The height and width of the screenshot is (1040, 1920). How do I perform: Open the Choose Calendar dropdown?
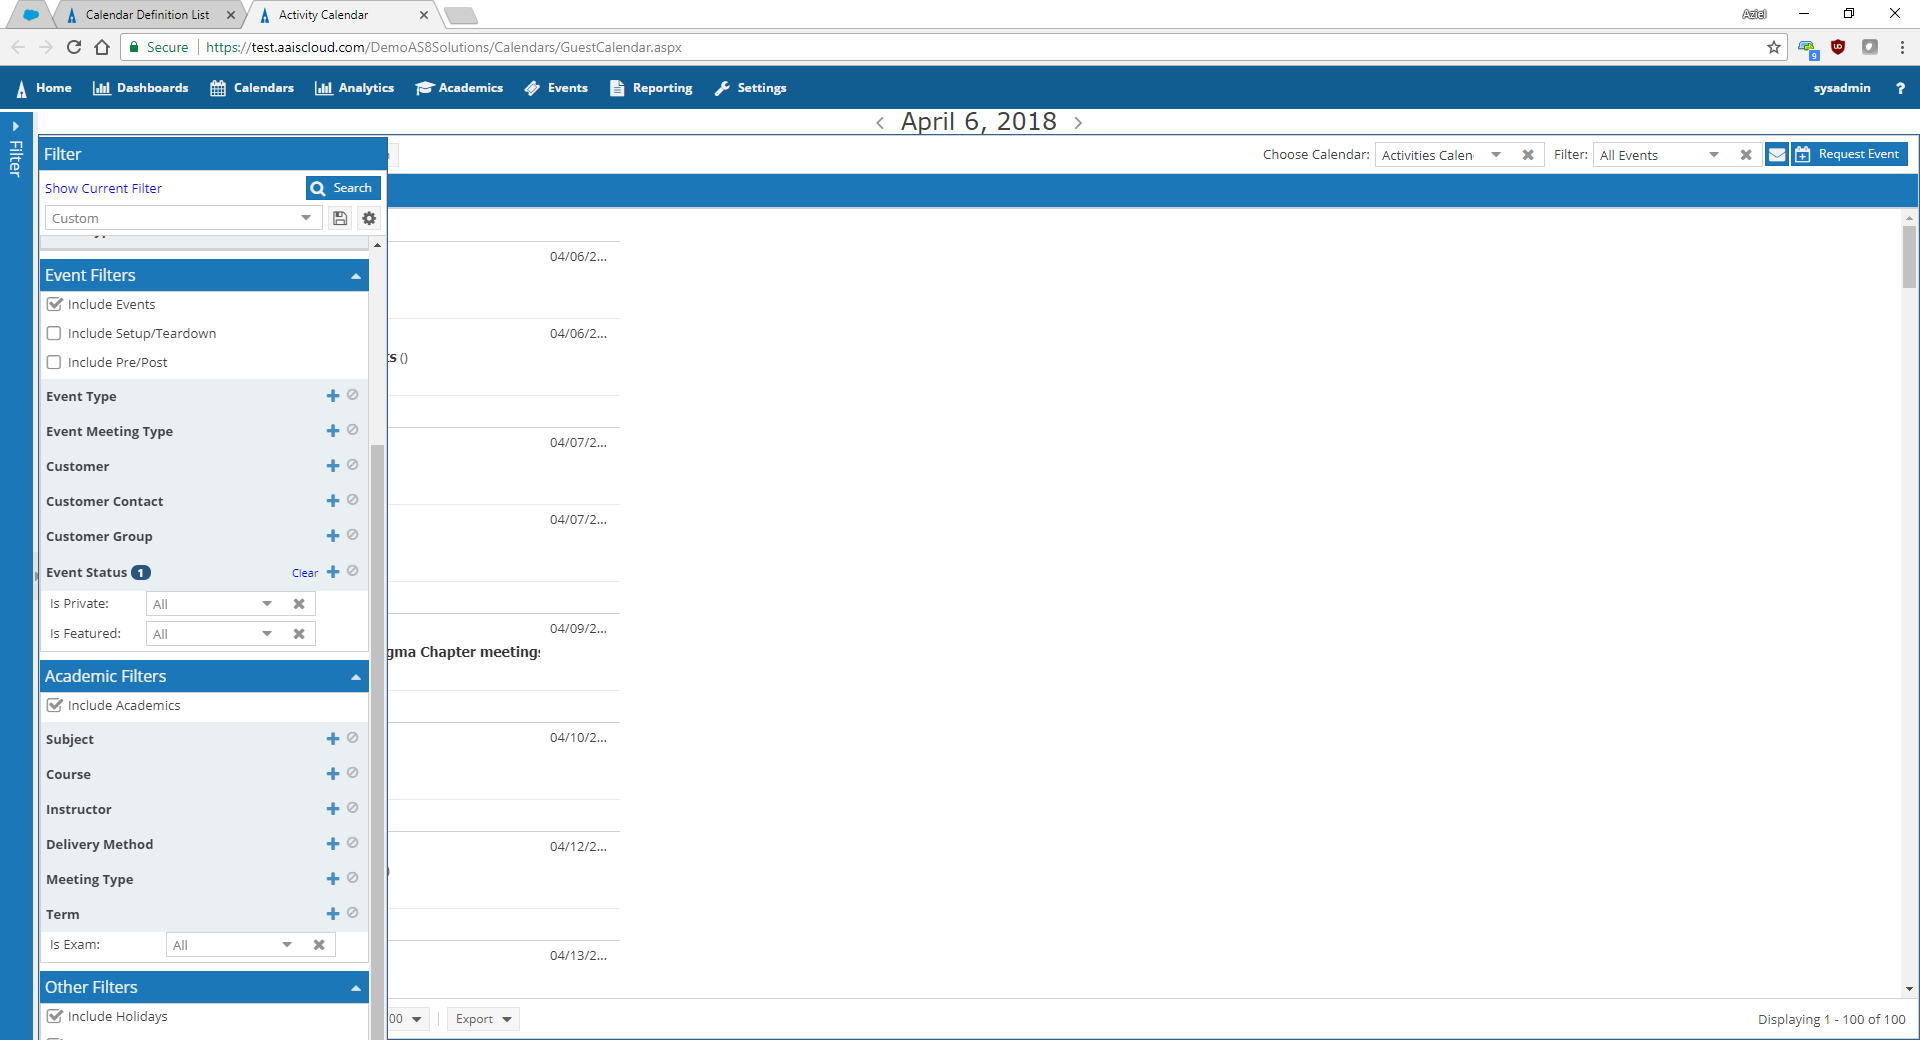coord(1496,155)
